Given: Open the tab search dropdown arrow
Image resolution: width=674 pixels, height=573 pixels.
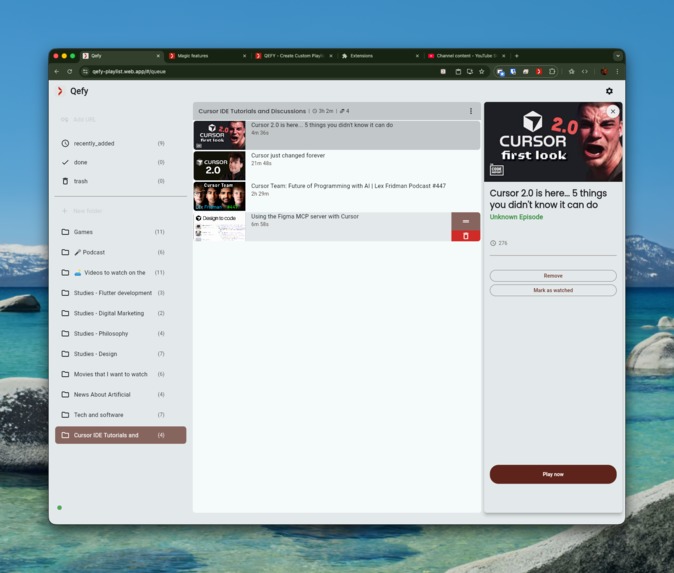Looking at the screenshot, I should [618, 56].
